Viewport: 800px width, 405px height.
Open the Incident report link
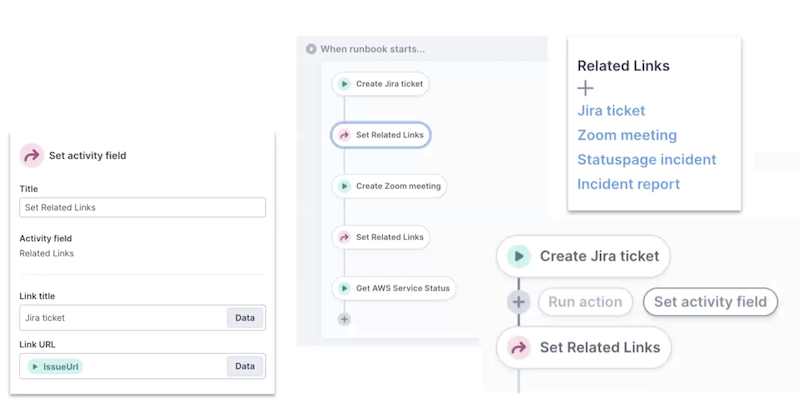click(628, 184)
